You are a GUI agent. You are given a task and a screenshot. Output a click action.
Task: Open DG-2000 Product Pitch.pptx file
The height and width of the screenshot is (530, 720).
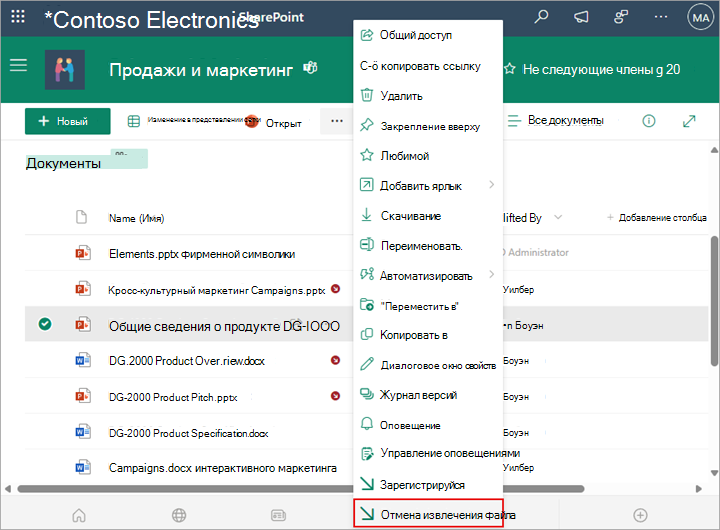[x=173, y=397]
